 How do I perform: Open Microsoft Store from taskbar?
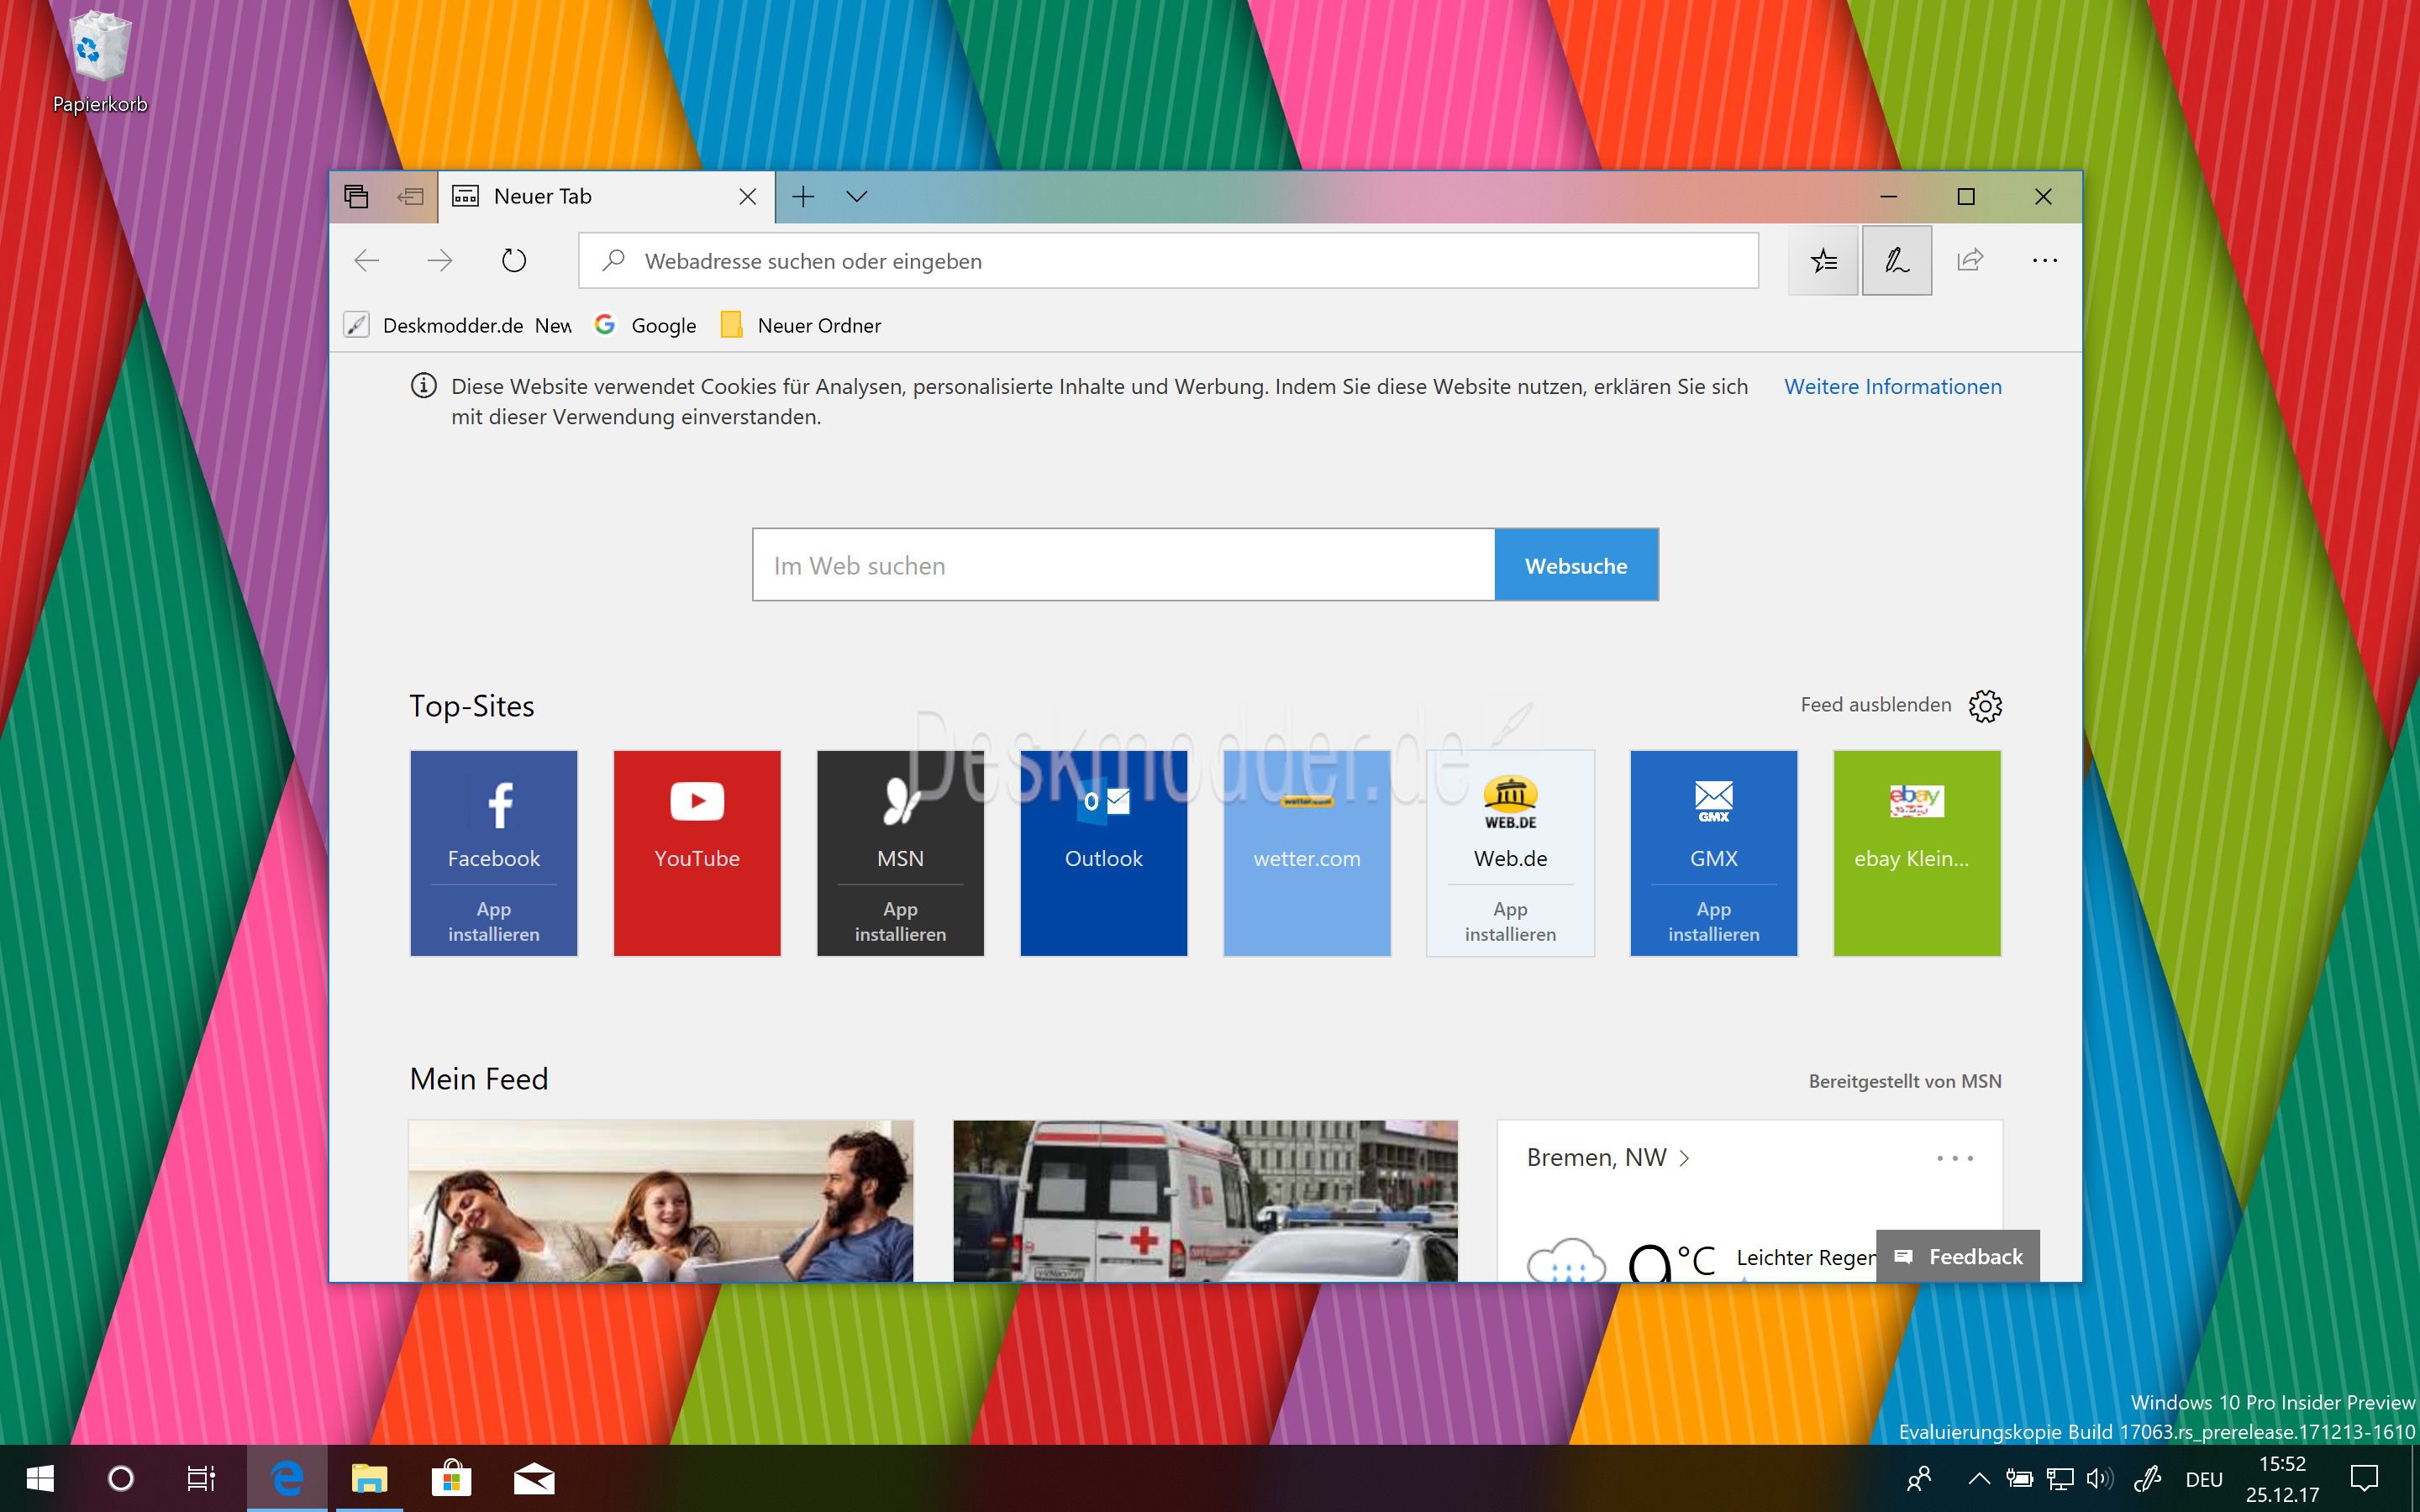click(x=451, y=1478)
